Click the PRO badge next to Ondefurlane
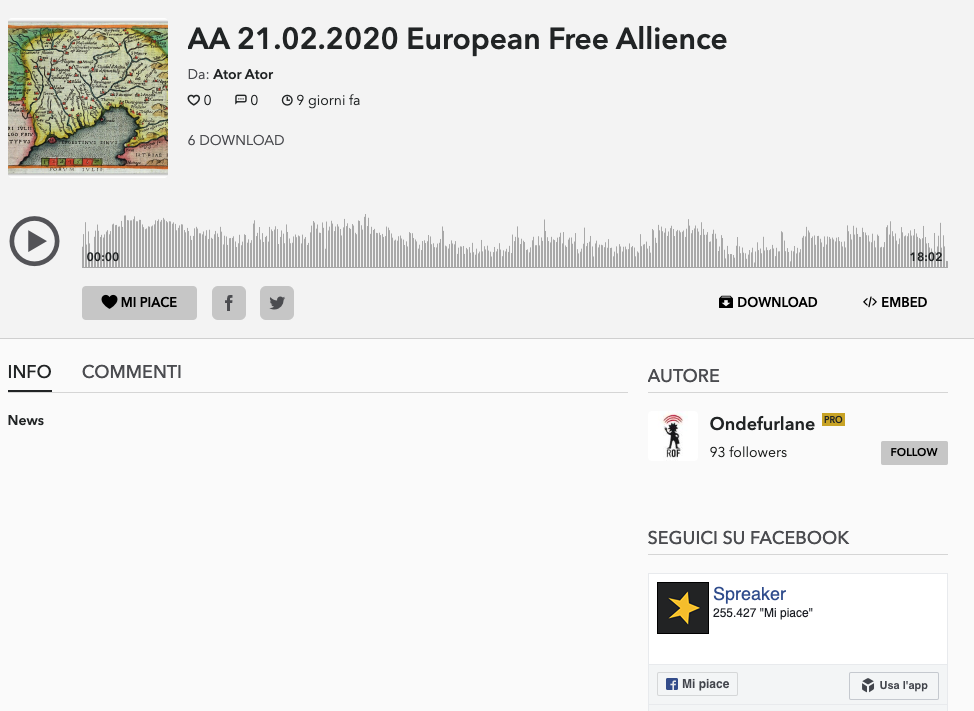This screenshot has width=974, height=711. [833, 420]
